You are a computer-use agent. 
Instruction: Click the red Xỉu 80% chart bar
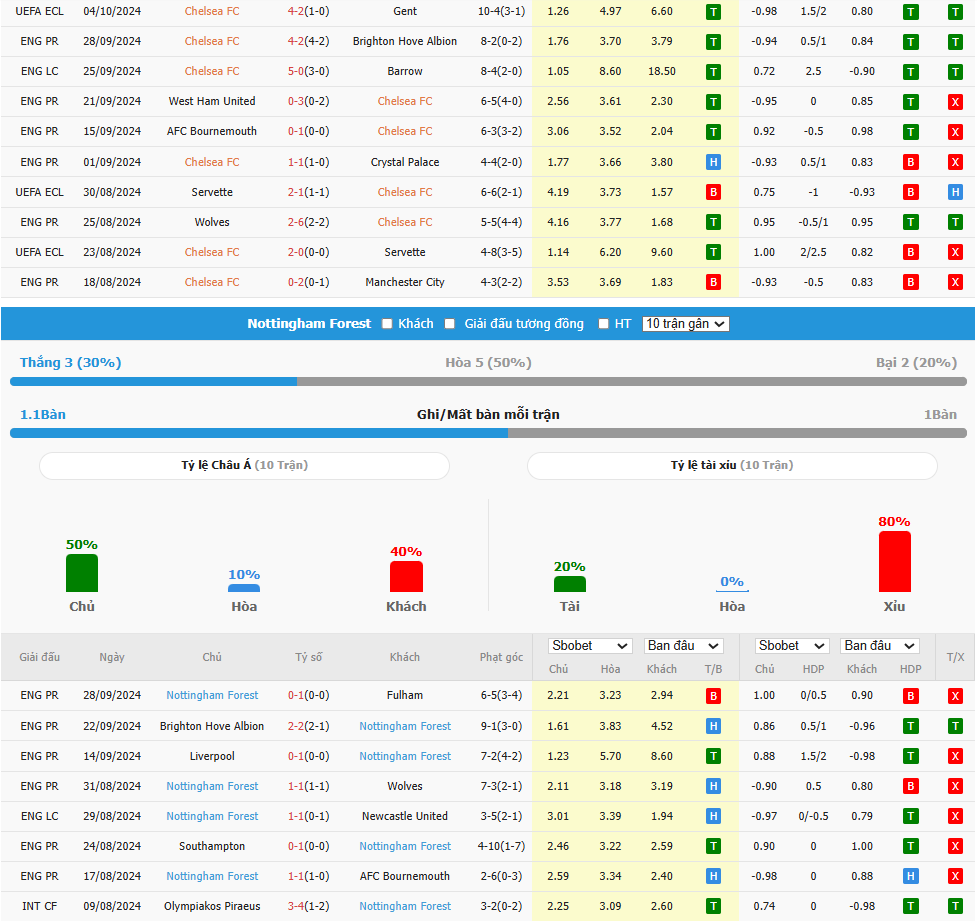point(895,561)
